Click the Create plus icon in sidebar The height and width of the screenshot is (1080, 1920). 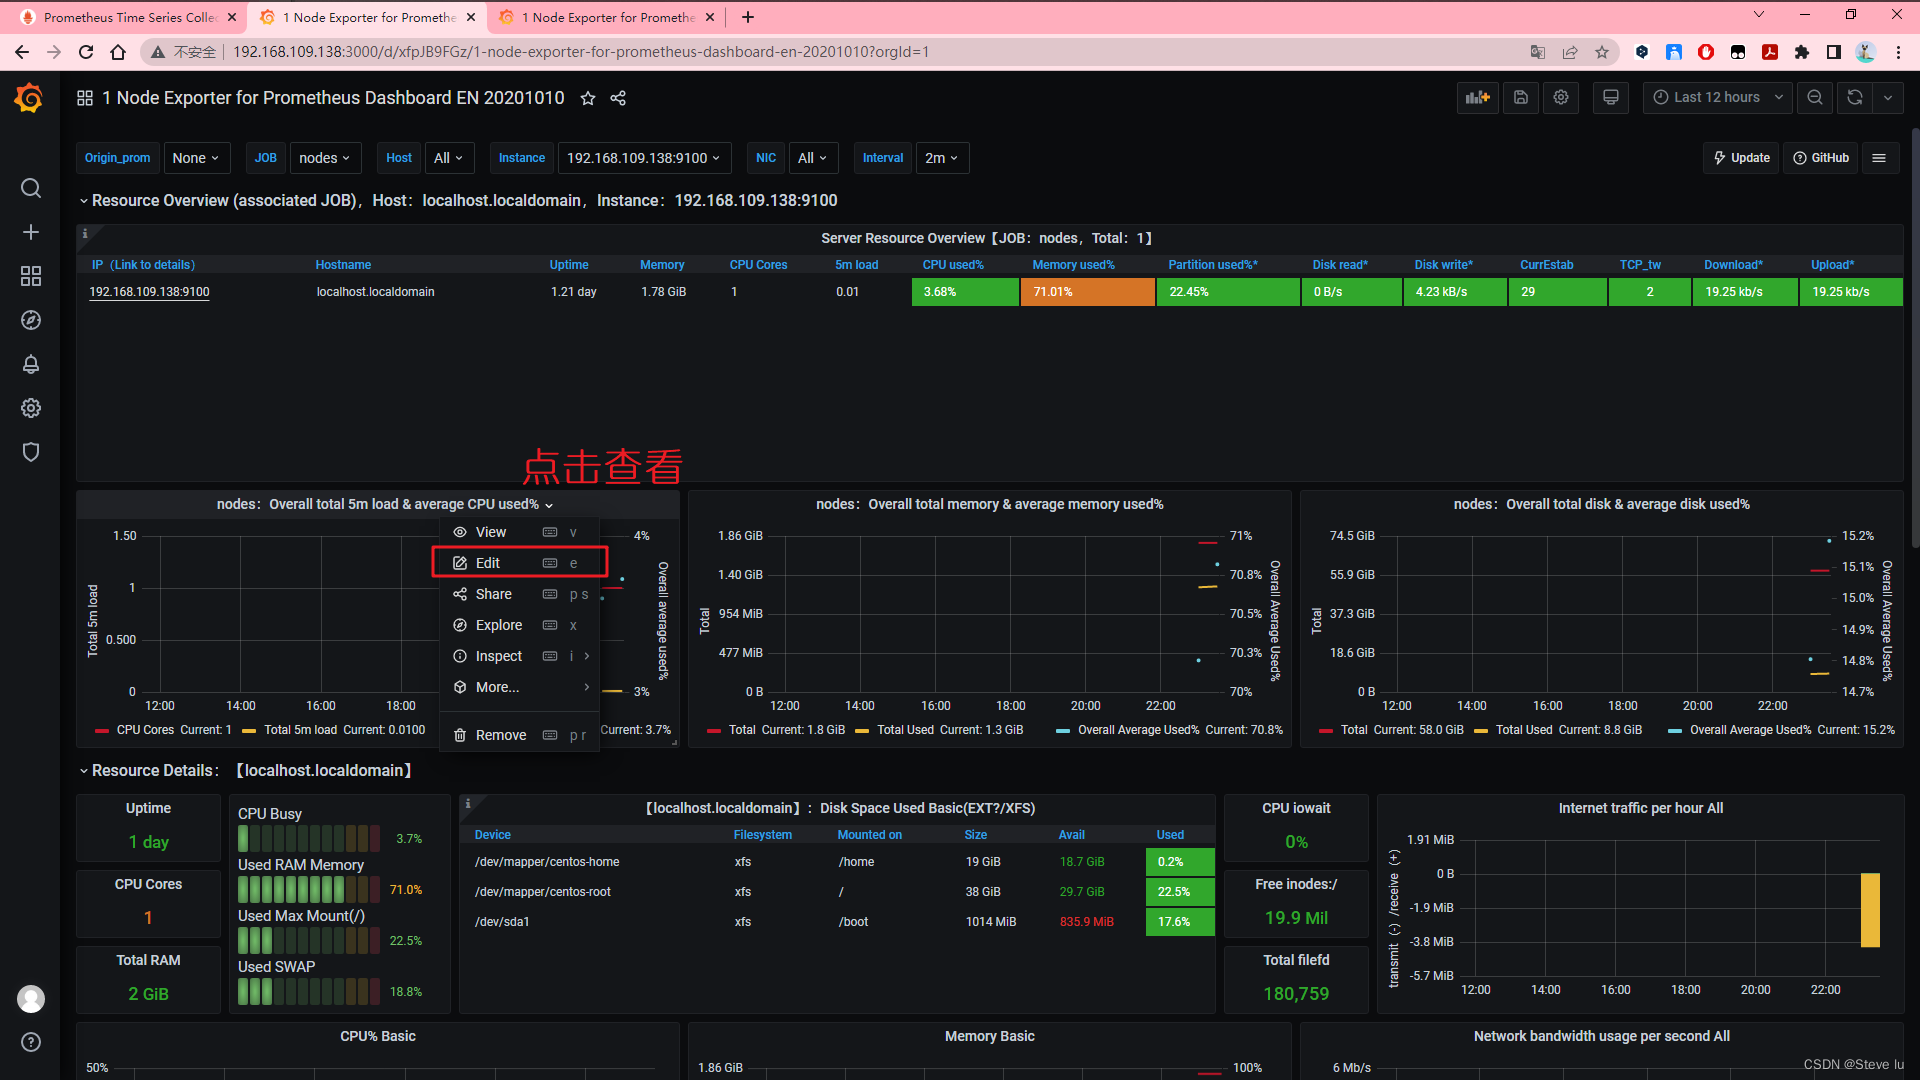[x=31, y=232]
